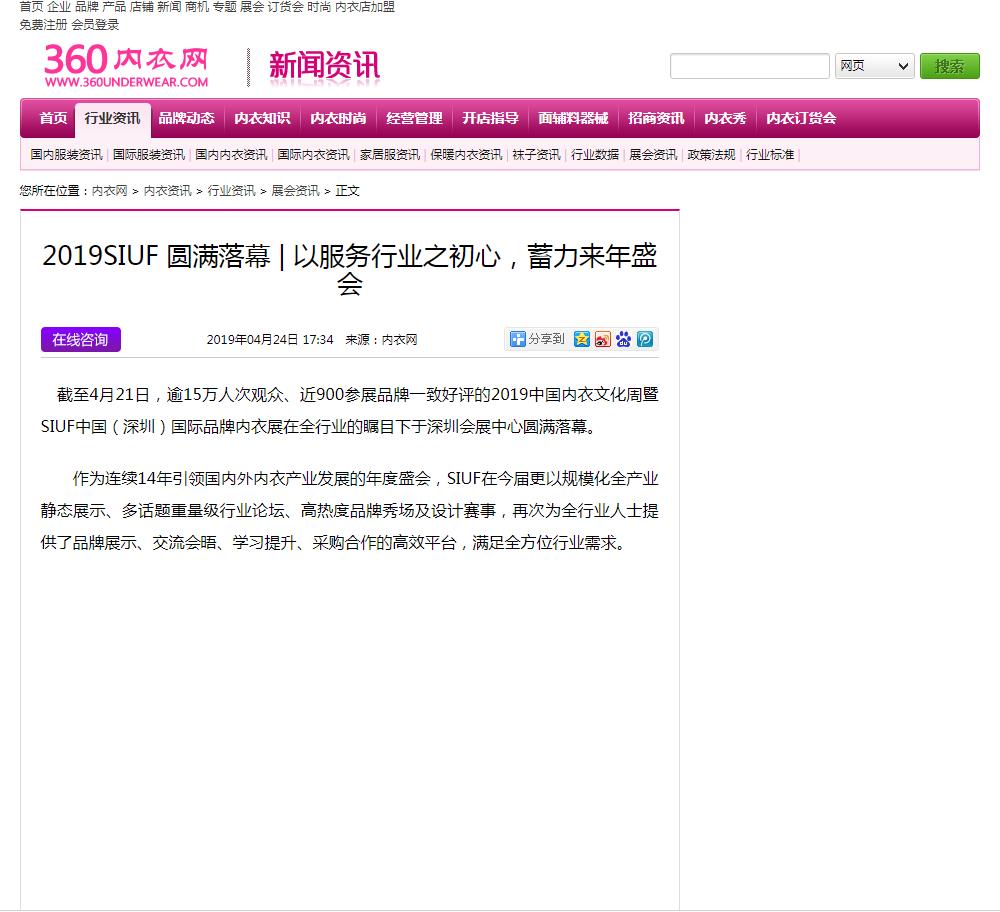
Task: Click the paragraph starting 作为连续14年
Action: click(349, 511)
